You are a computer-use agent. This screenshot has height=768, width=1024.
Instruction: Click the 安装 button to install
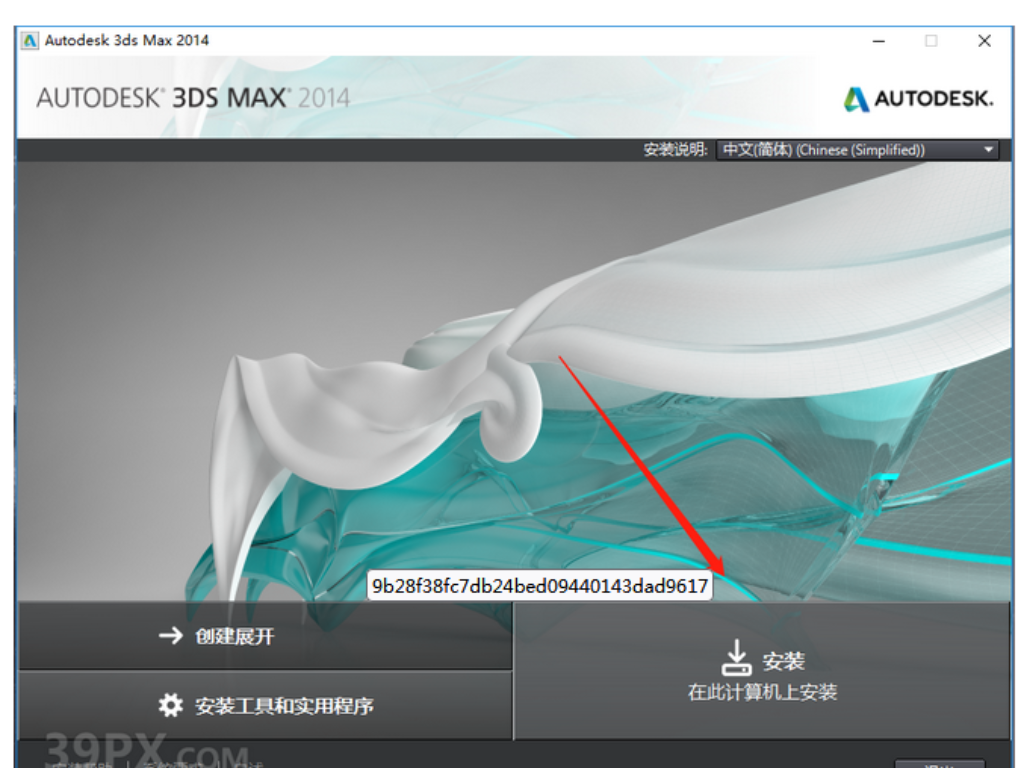[766, 670]
